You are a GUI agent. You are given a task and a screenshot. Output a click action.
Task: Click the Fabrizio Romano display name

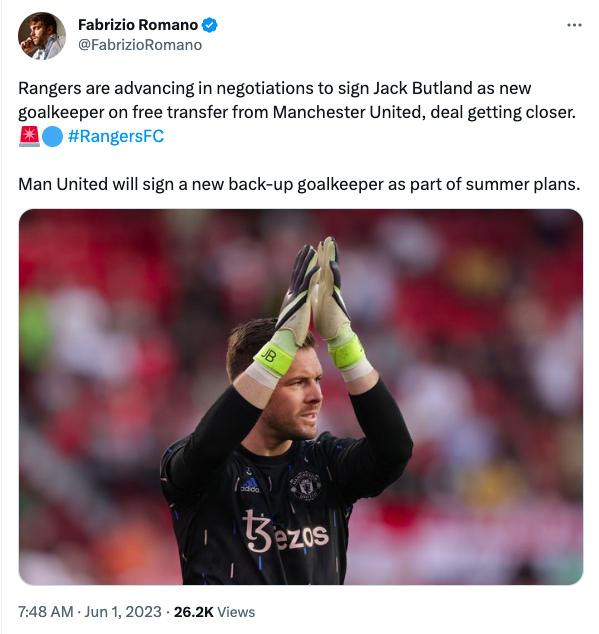coord(138,25)
